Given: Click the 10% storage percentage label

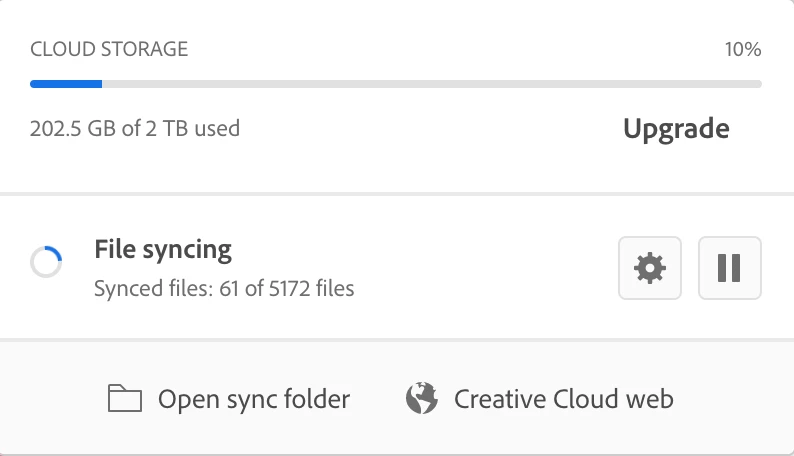Looking at the screenshot, I should tap(743, 48).
